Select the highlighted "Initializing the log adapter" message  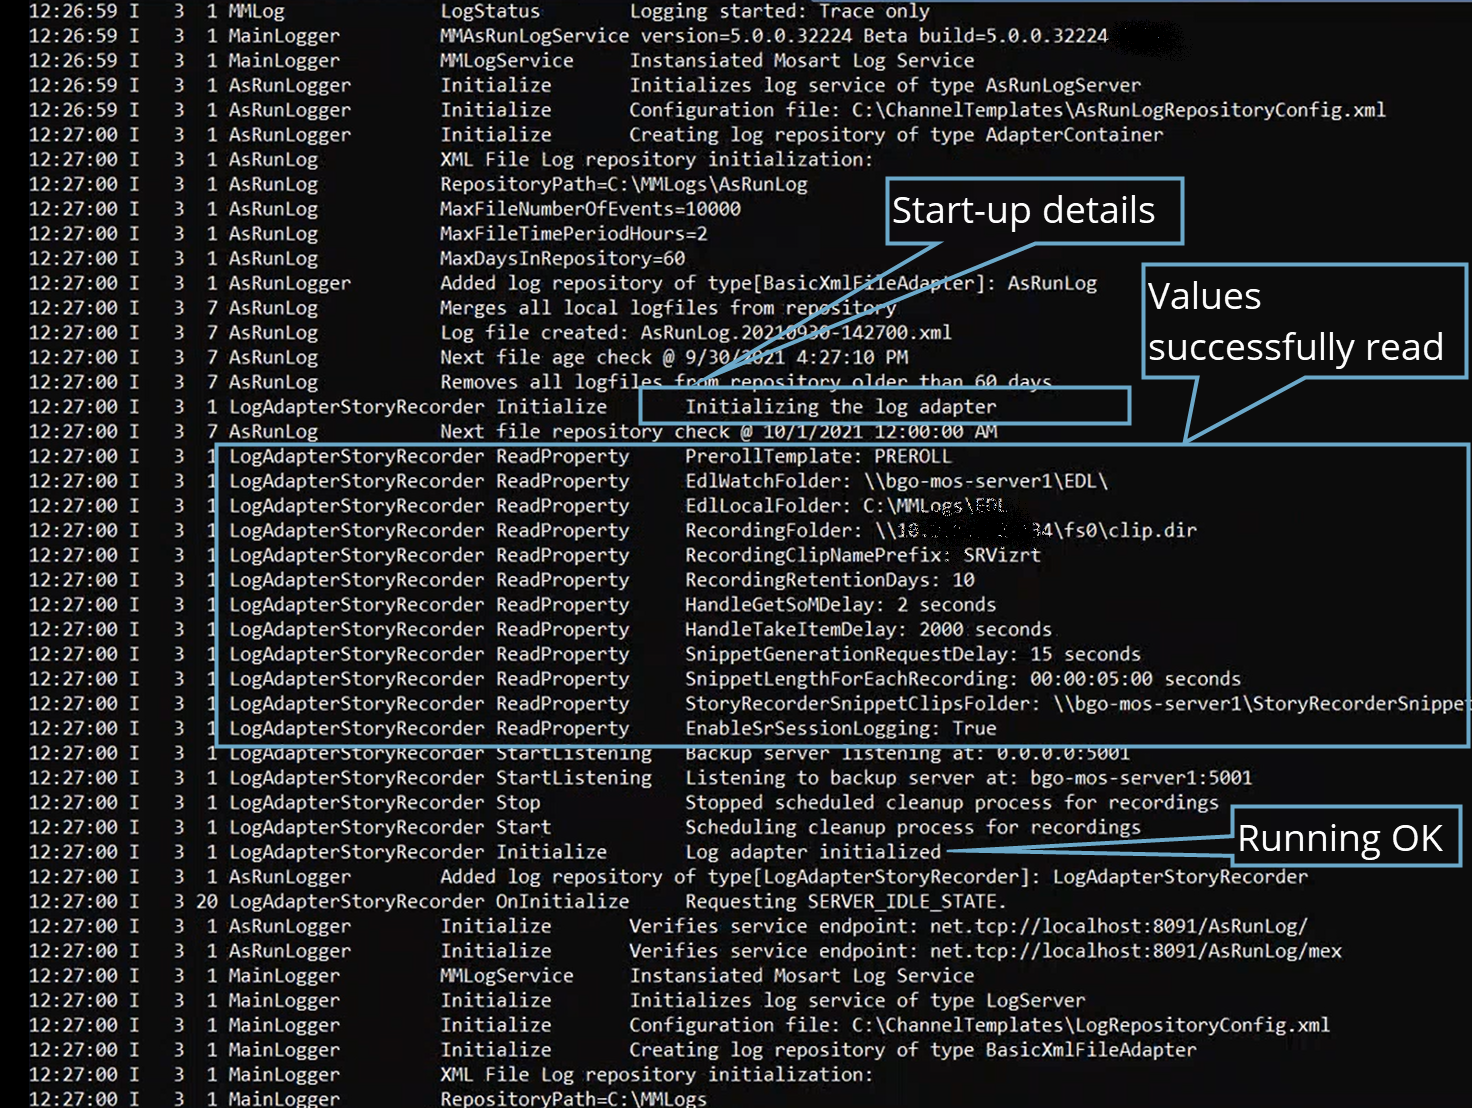[840, 407]
